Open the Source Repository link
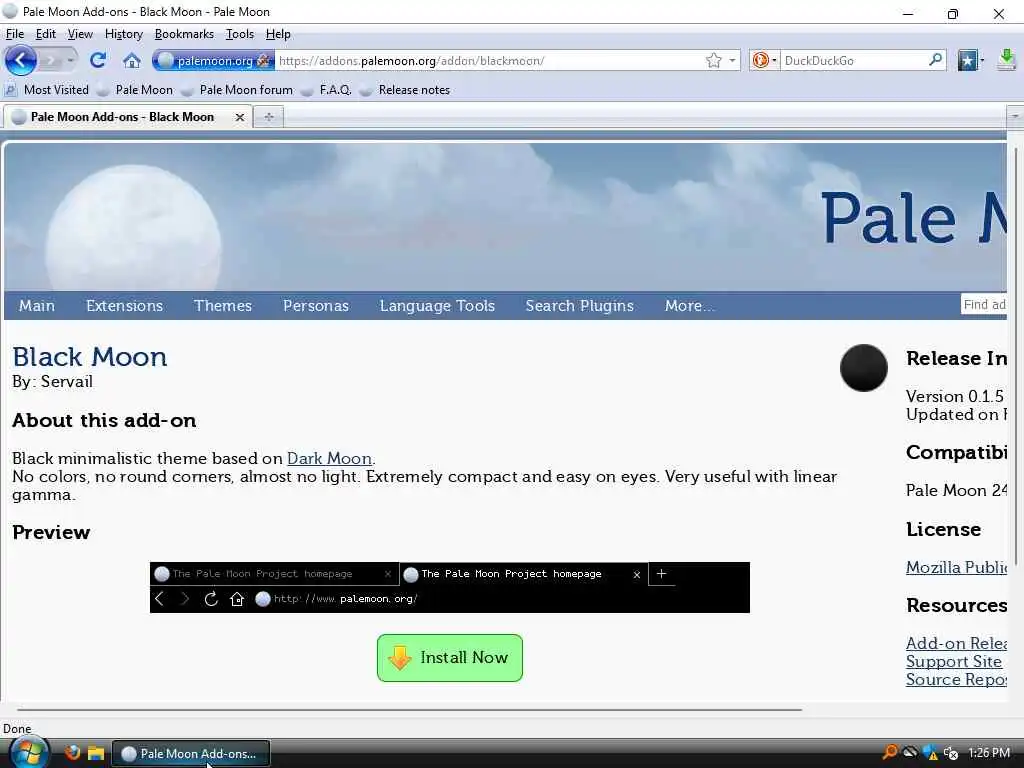 (x=956, y=680)
